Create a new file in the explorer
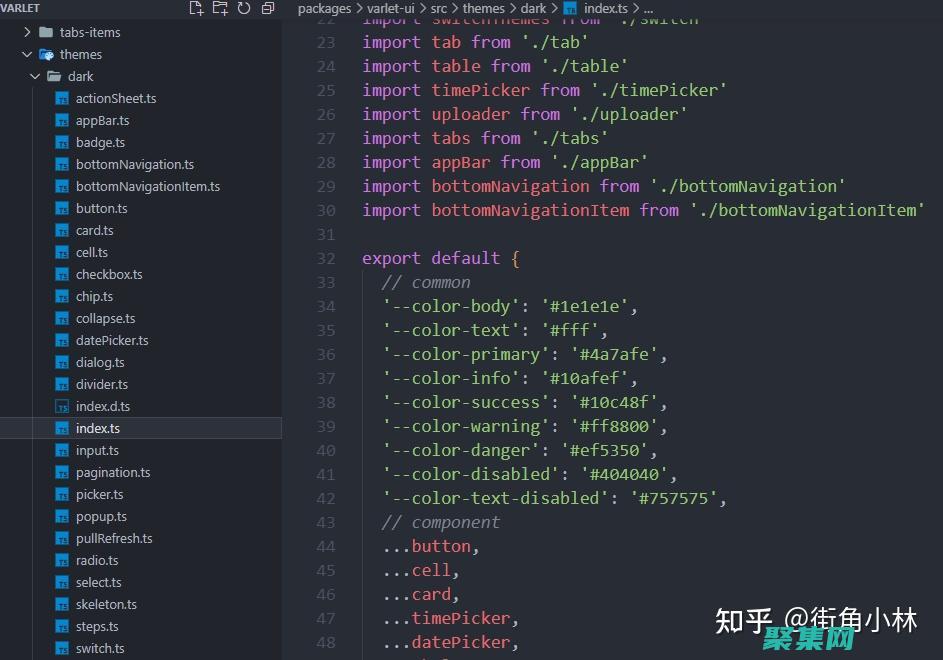 [x=196, y=8]
